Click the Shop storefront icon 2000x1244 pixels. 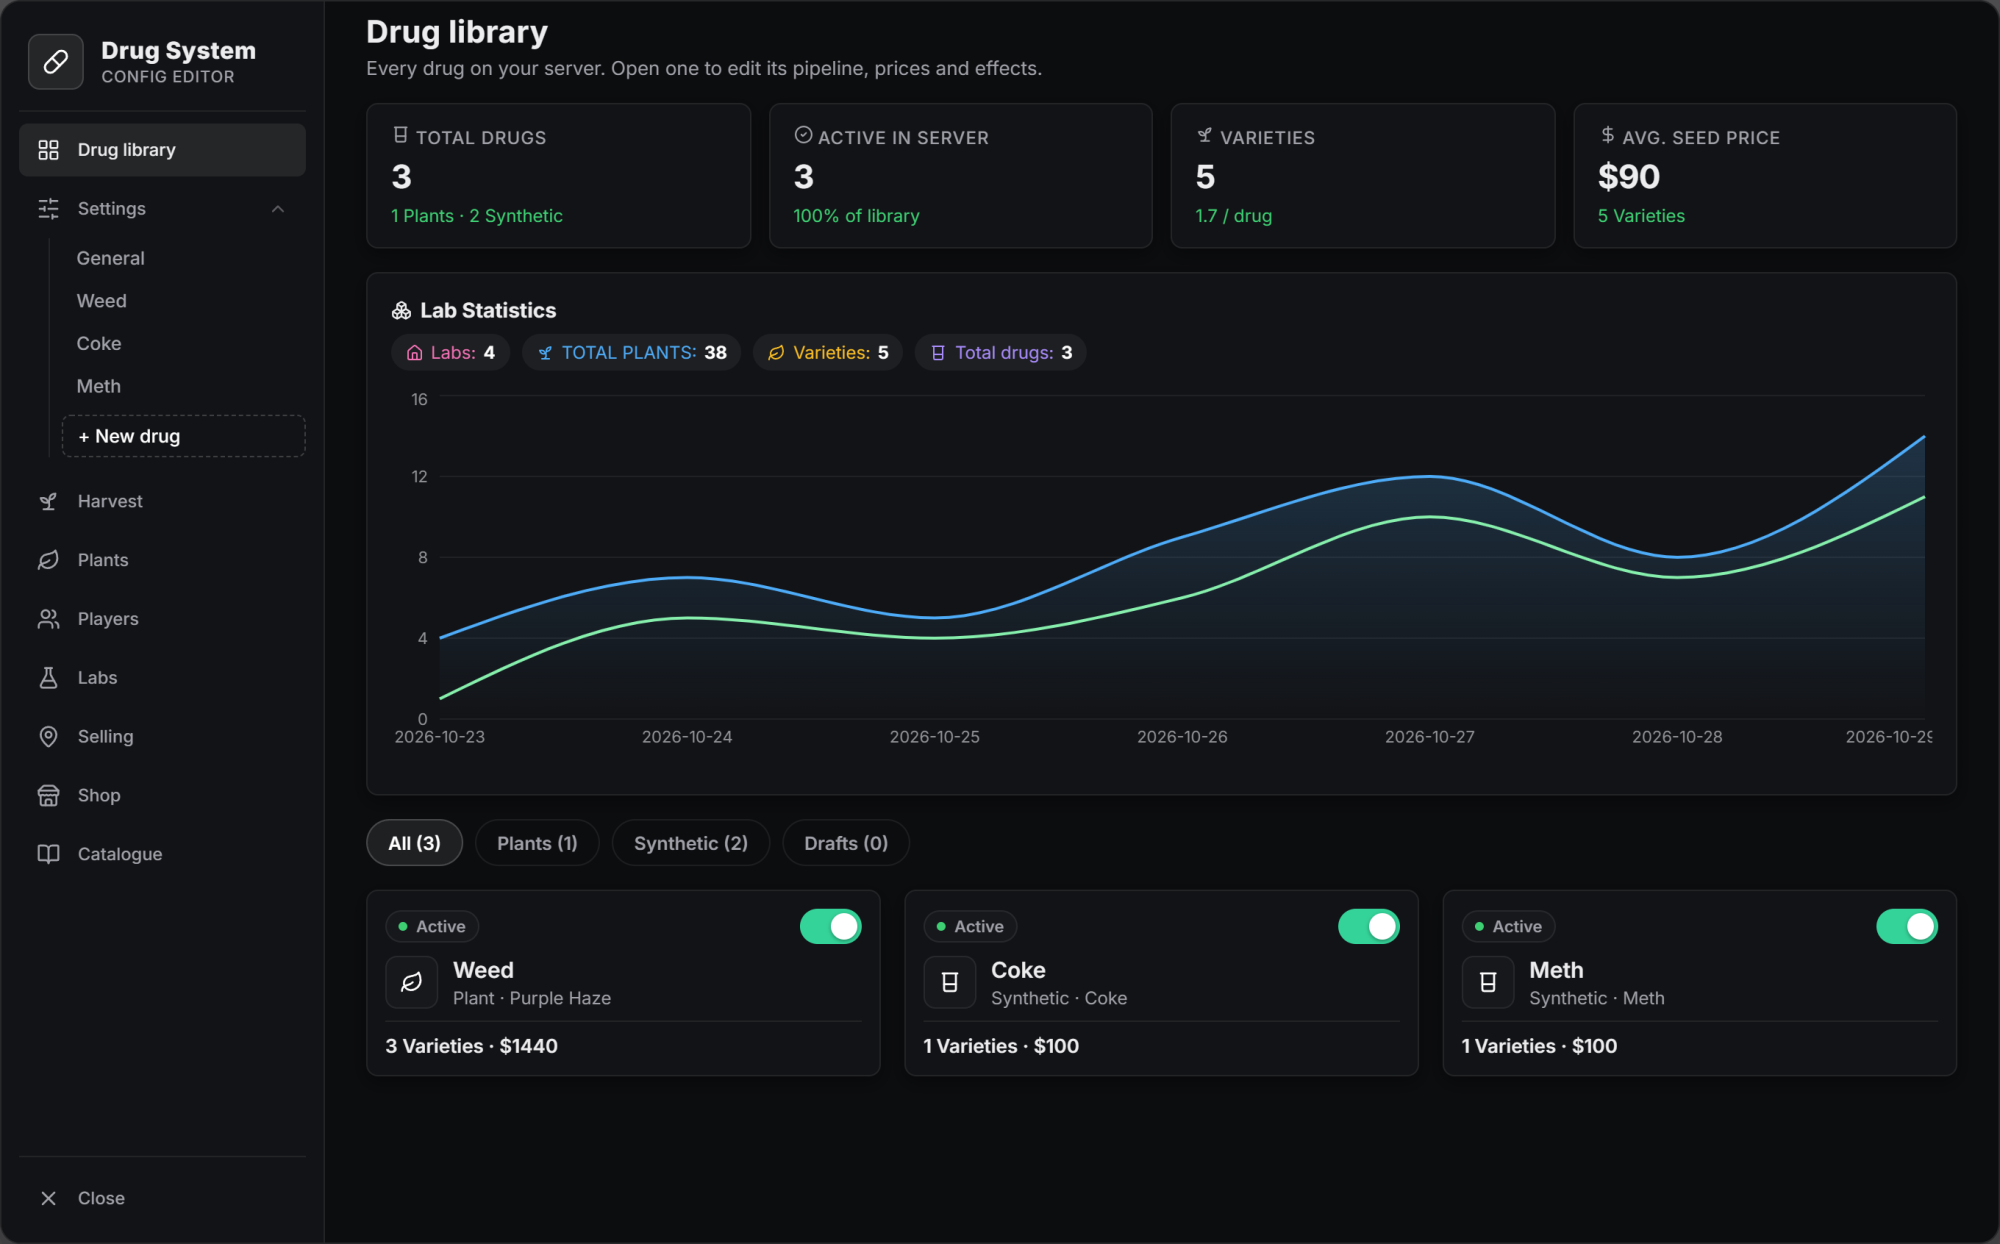coord(48,796)
